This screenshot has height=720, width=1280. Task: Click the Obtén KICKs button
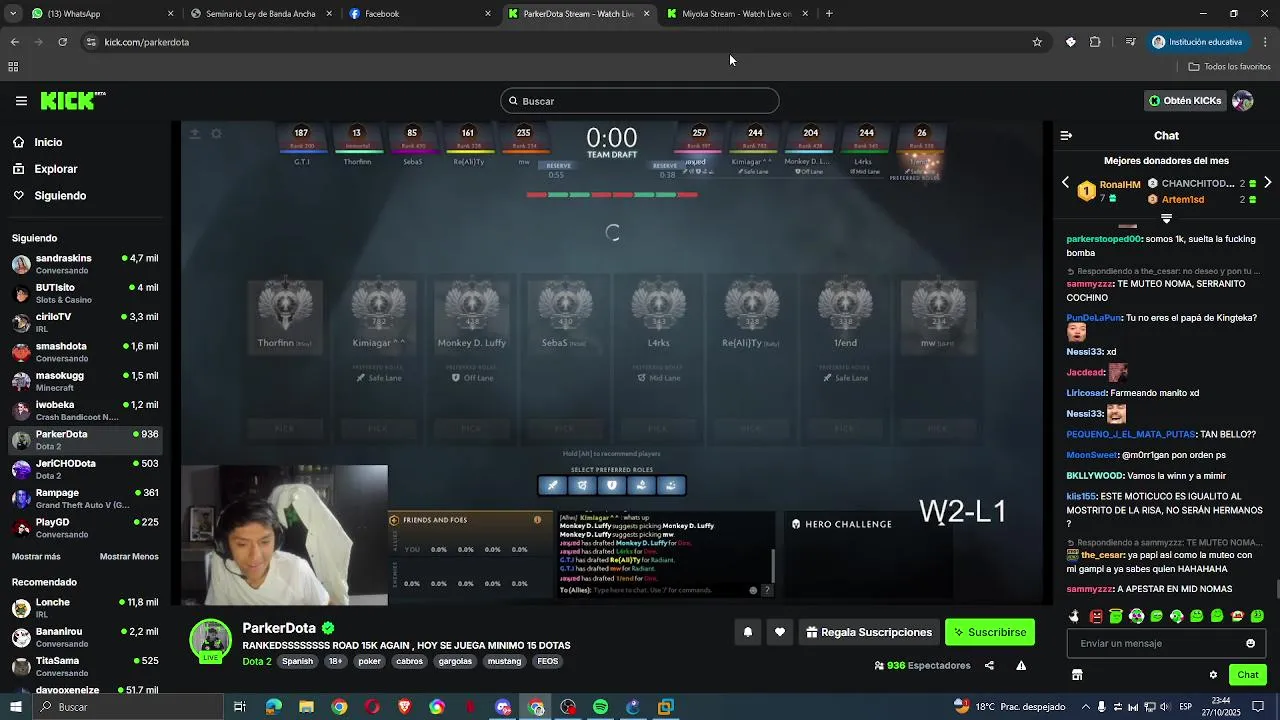1184,101
